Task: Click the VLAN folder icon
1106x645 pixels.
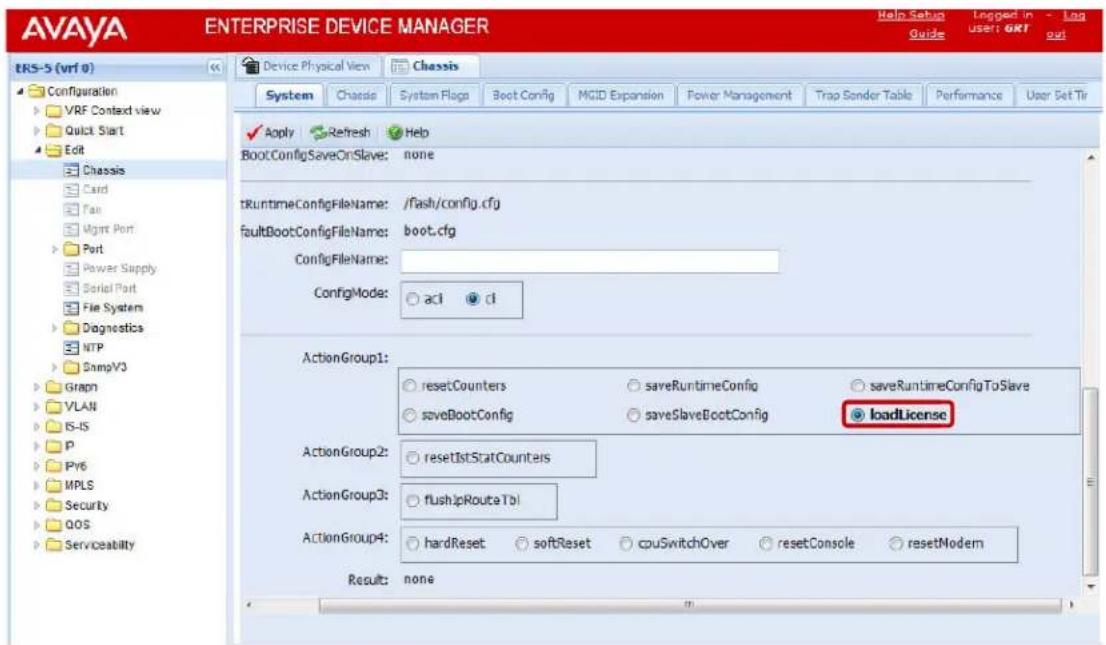Action: pyautogui.click(x=54, y=406)
